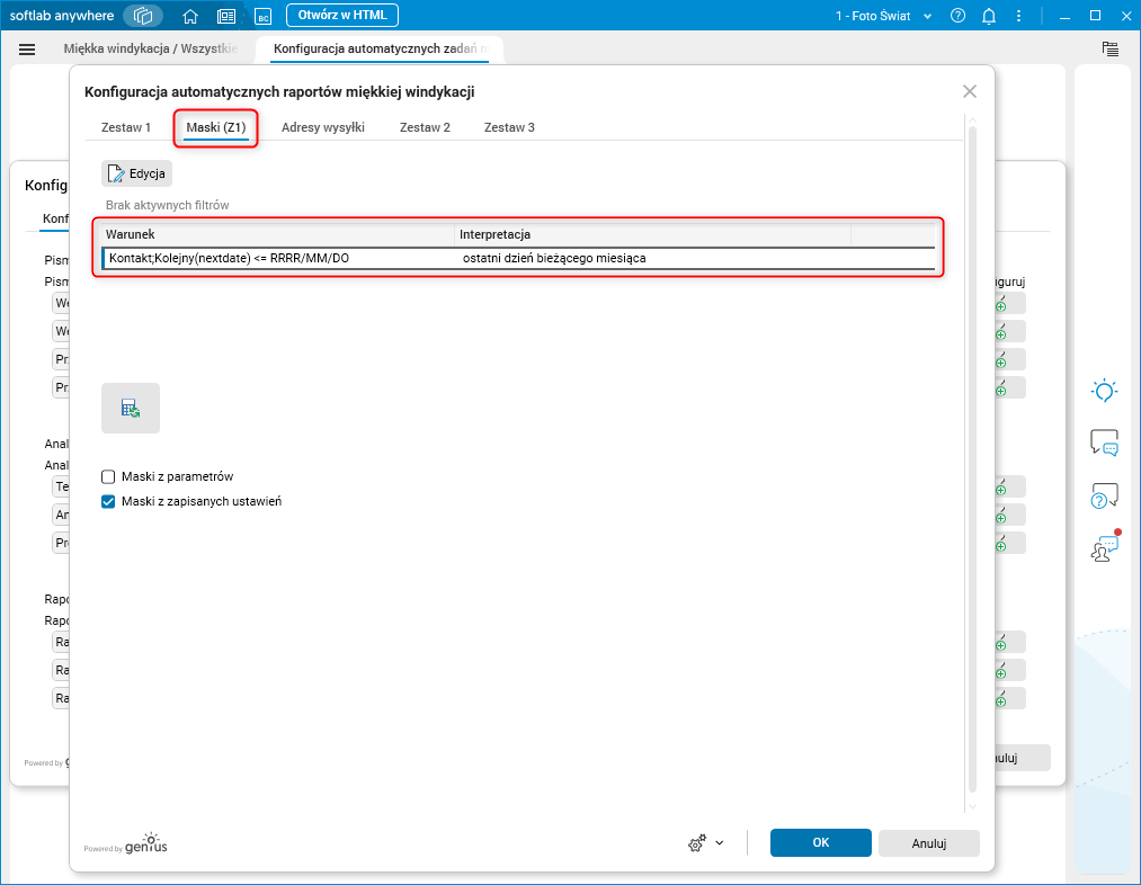Go to the Home icon

[x=190, y=16]
